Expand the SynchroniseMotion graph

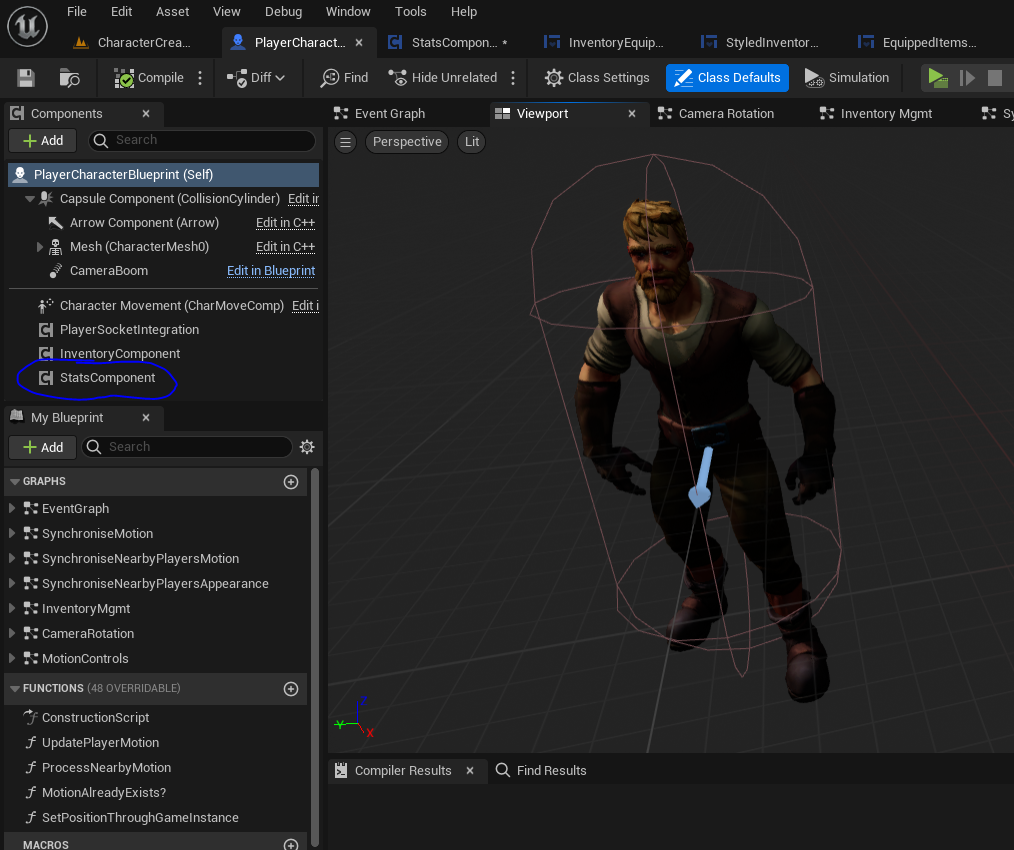(12, 534)
